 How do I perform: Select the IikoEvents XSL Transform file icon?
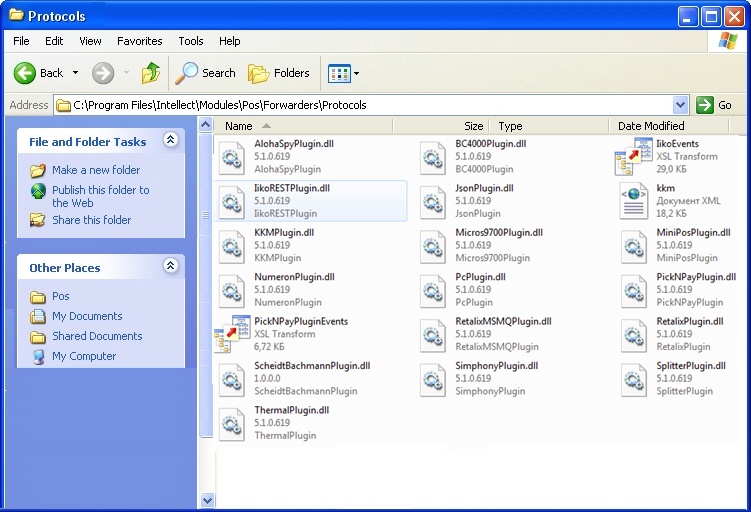coord(633,157)
